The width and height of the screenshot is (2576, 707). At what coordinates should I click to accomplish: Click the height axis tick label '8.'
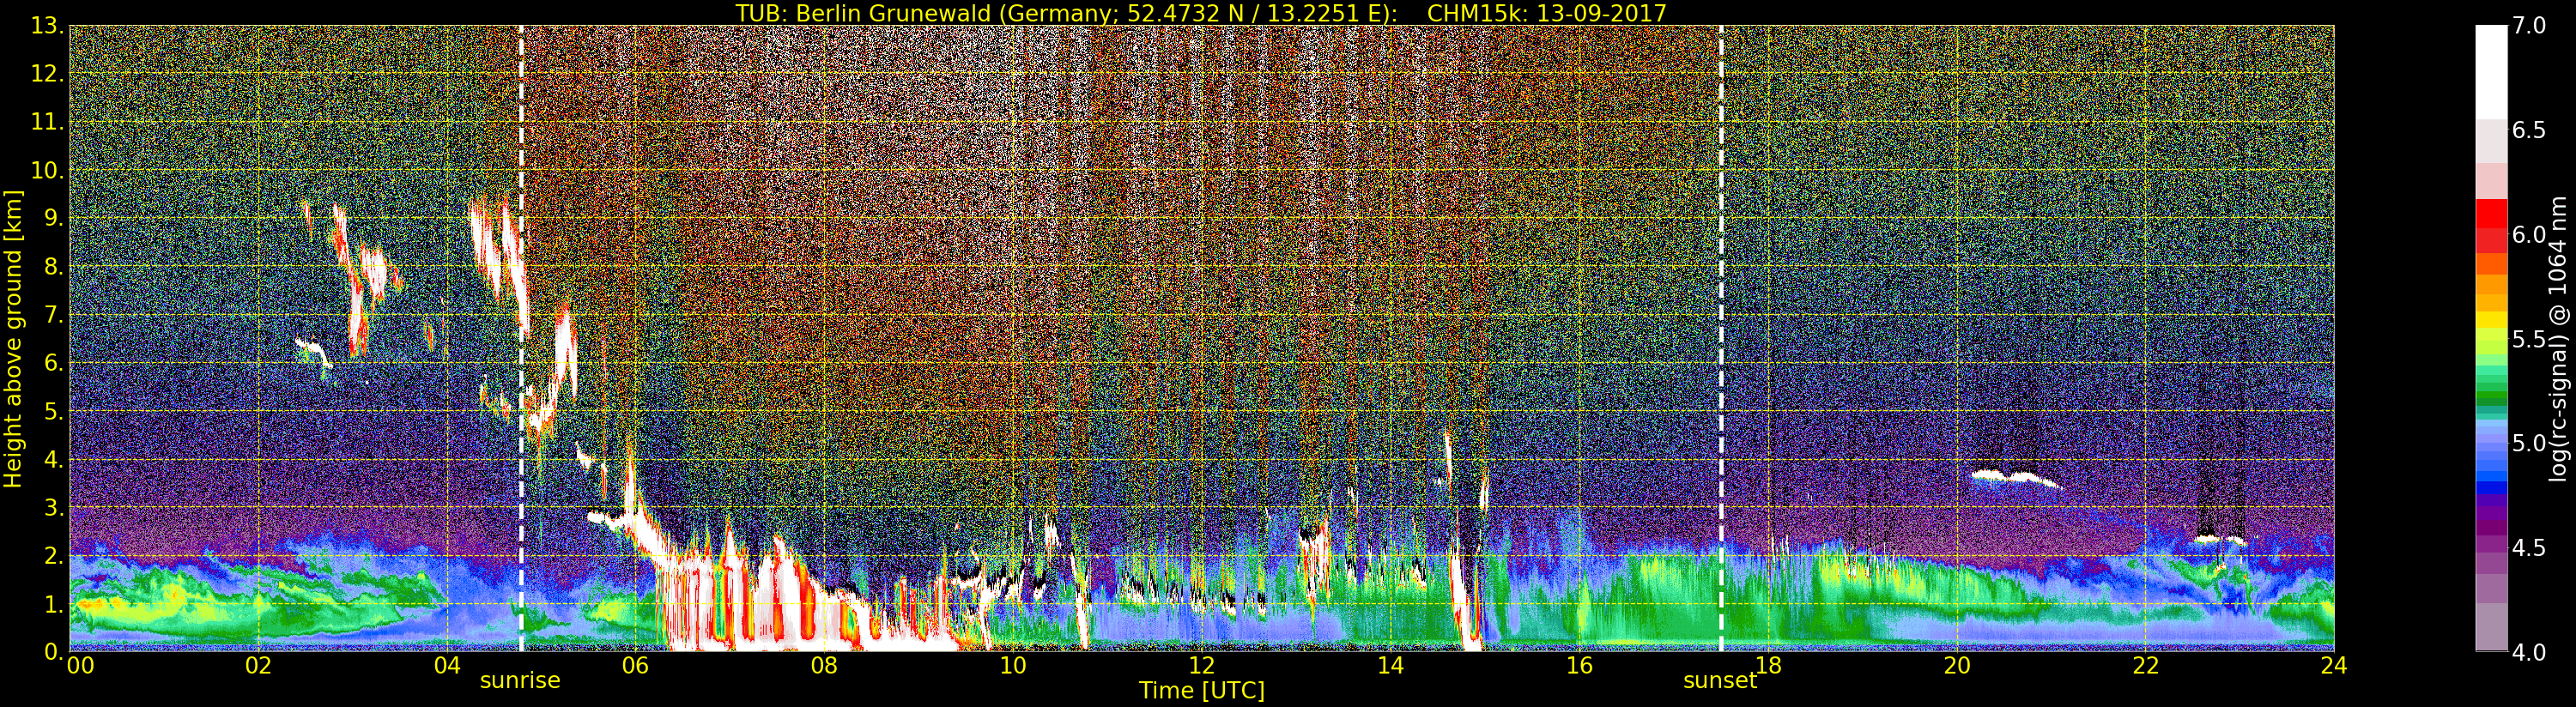tap(54, 267)
